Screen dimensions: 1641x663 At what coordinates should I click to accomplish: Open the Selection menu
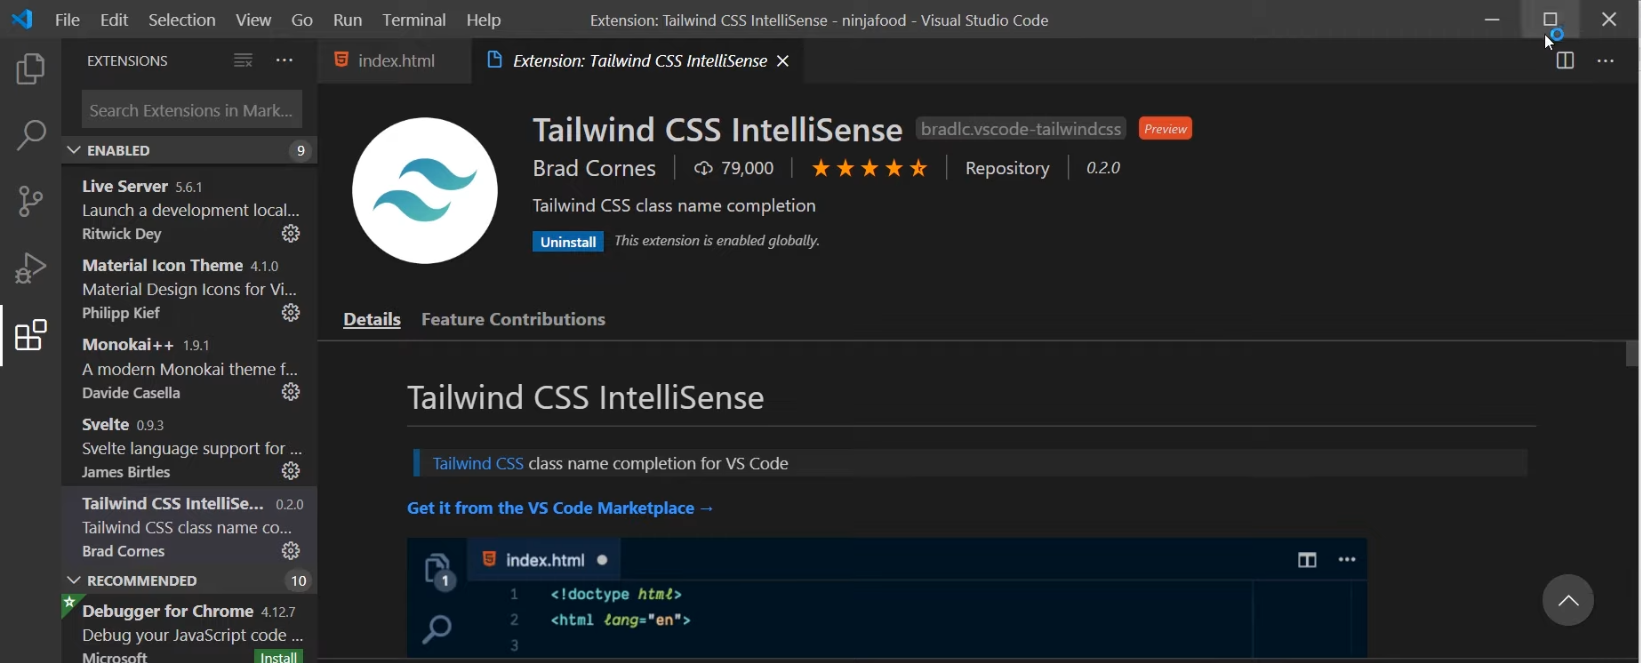(x=182, y=20)
